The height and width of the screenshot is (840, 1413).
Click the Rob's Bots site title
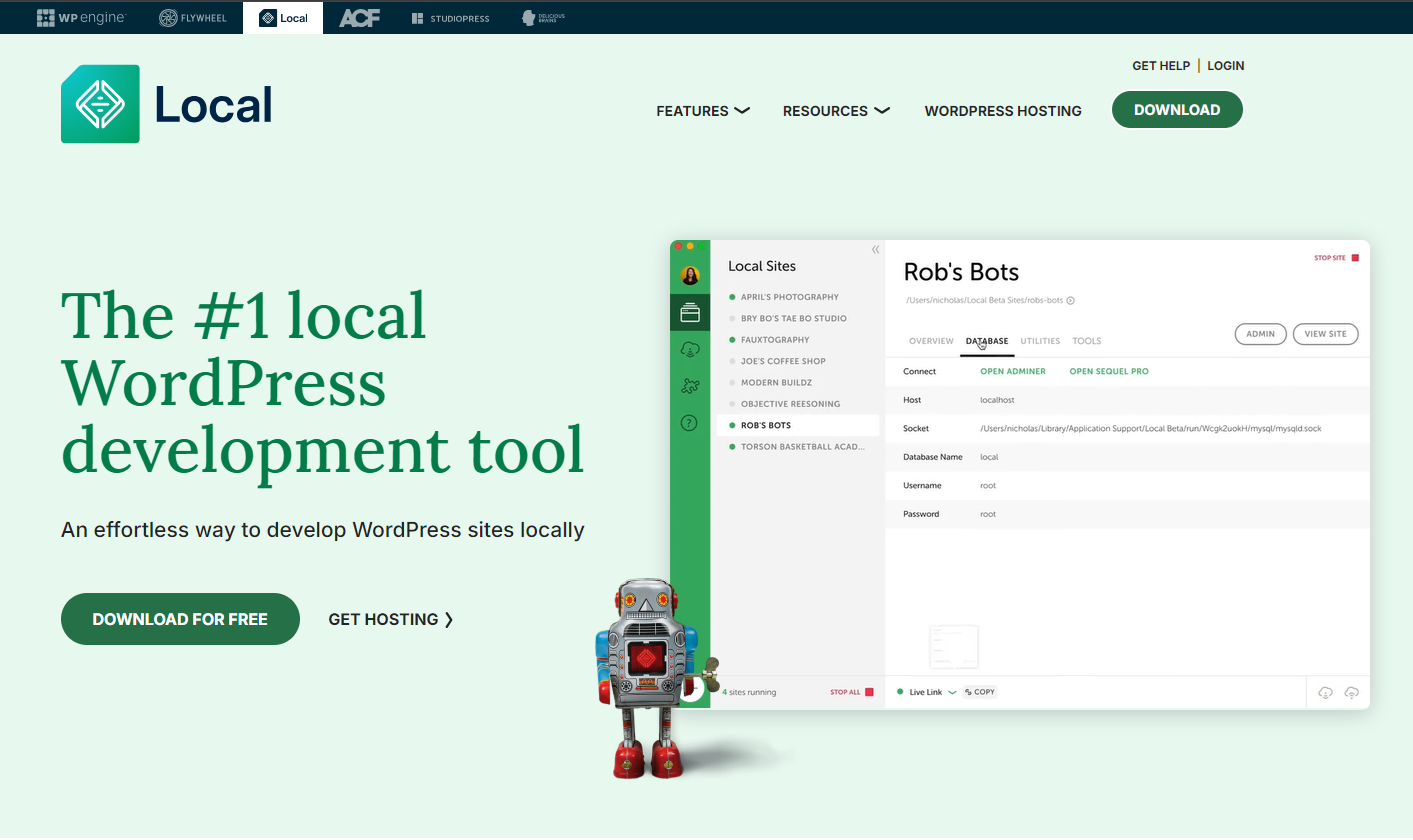961,272
